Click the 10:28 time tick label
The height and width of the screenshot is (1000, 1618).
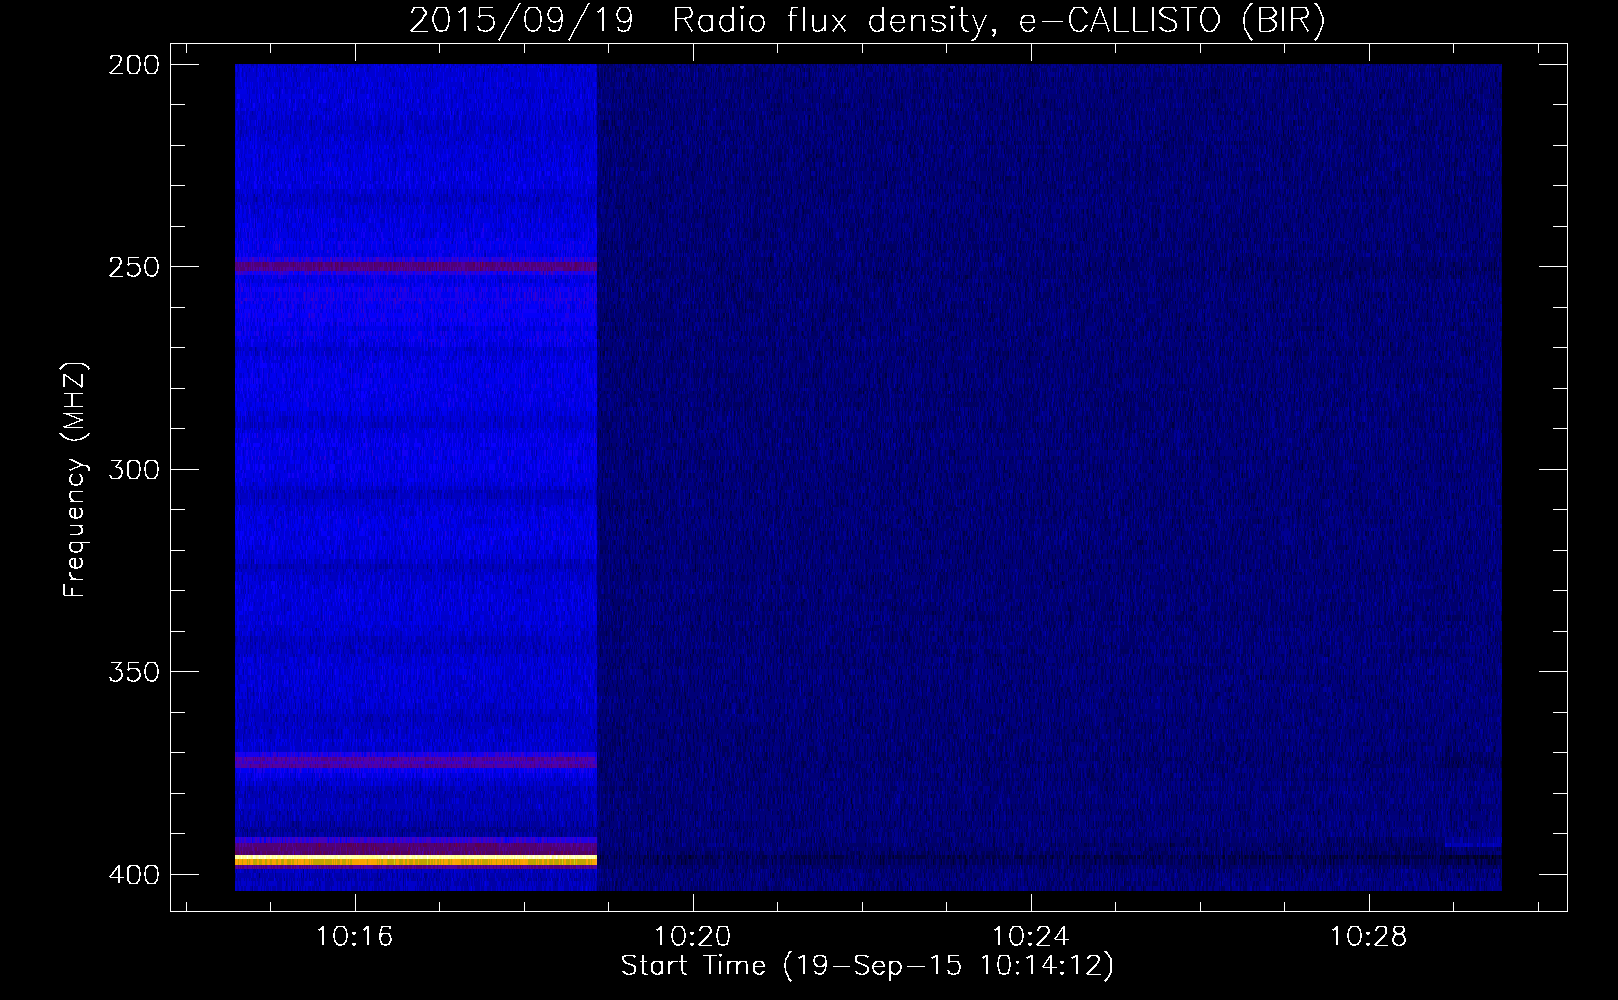[x=1368, y=937]
